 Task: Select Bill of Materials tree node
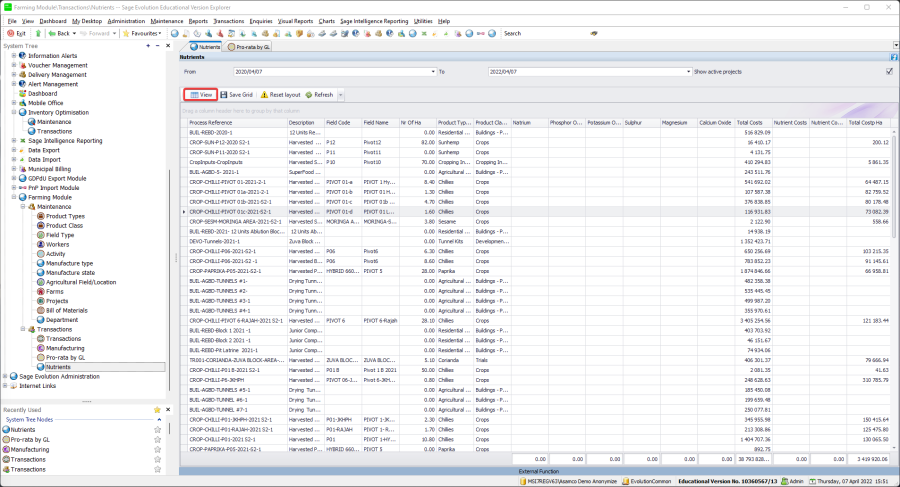tap(68, 310)
